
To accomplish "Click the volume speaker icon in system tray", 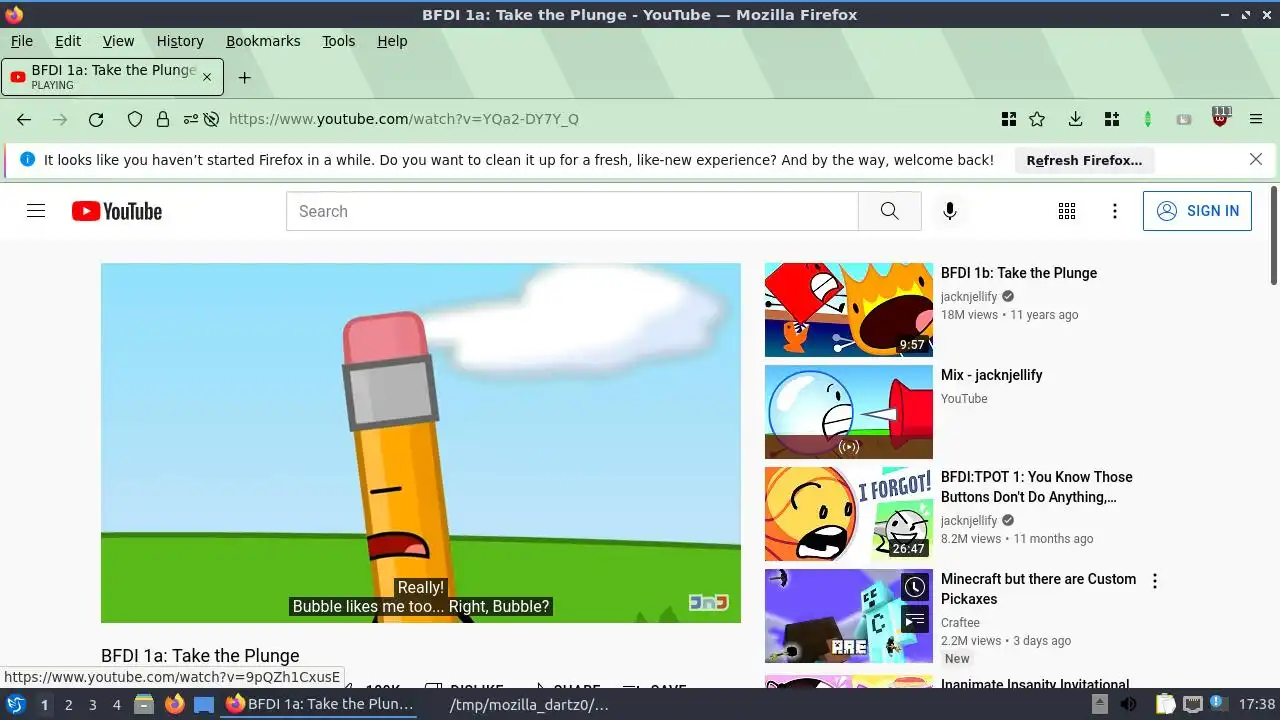I will pos(1129,704).
